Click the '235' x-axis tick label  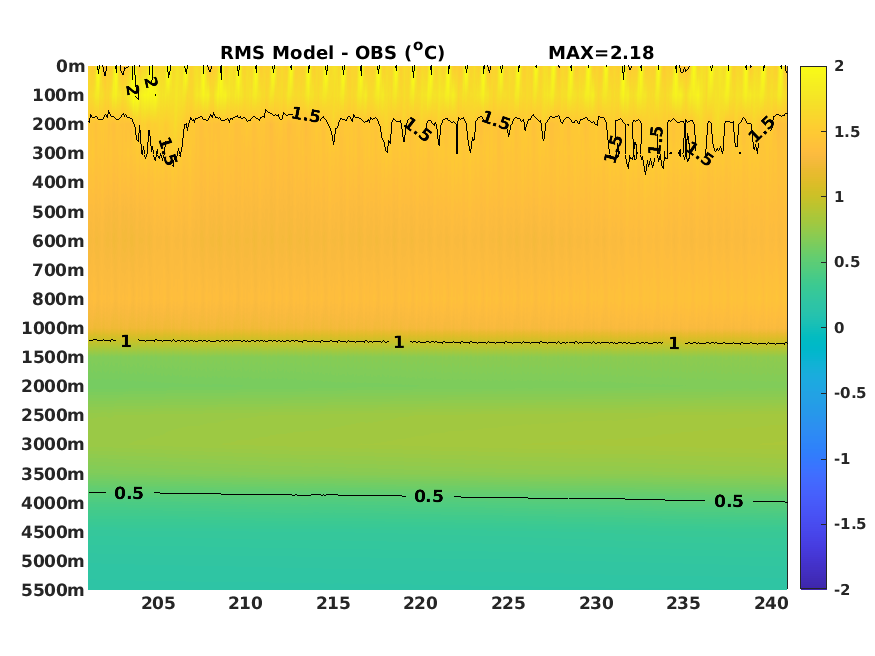(x=683, y=604)
